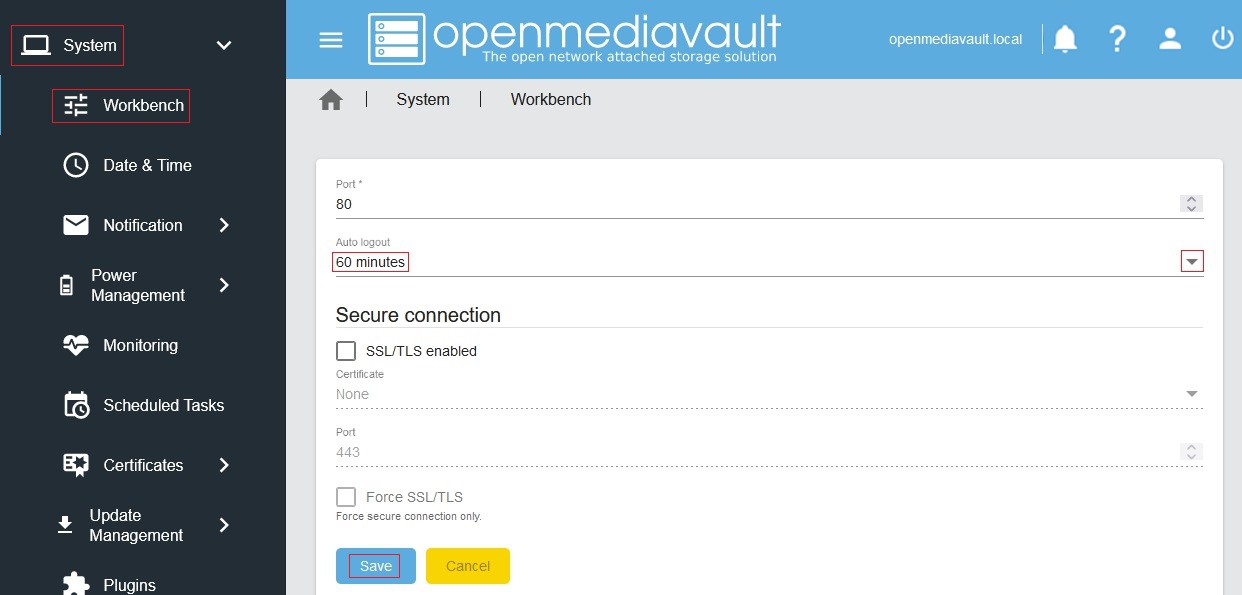This screenshot has width=1242, height=595.
Task: Click the first Port stepper arrows
Action: [x=1190, y=204]
